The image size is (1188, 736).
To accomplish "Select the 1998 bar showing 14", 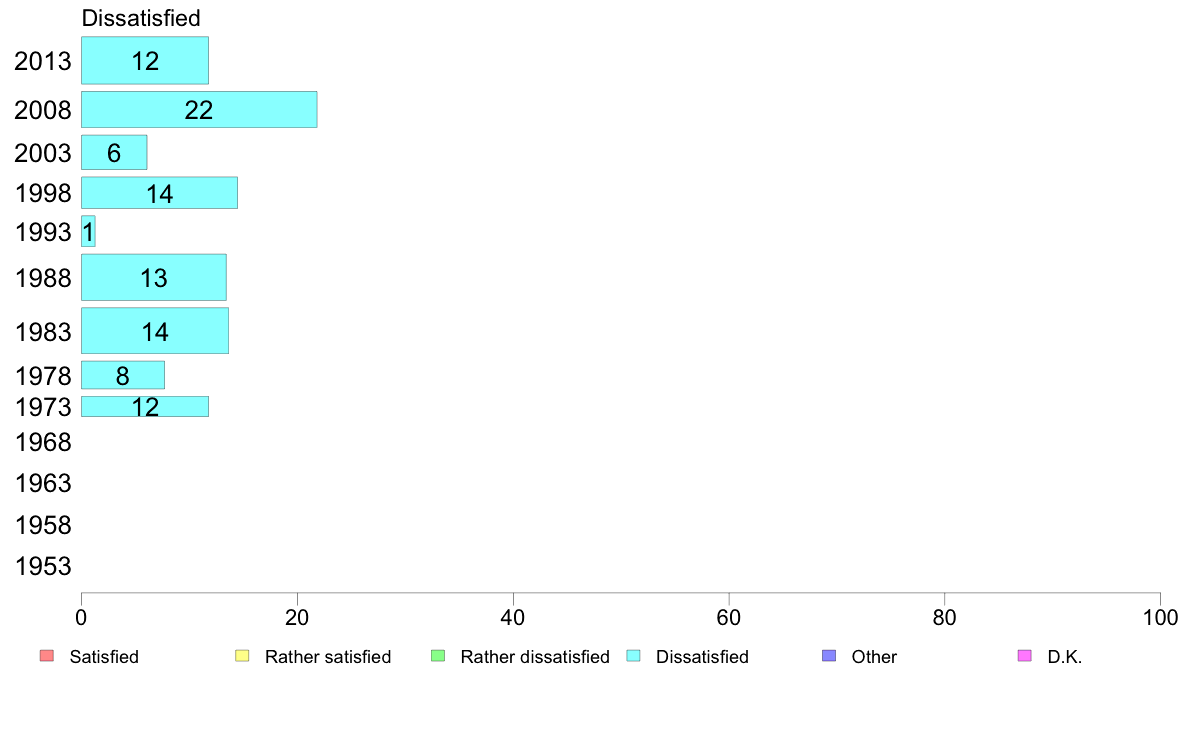I will pyautogui.click(x=159, y=193).
